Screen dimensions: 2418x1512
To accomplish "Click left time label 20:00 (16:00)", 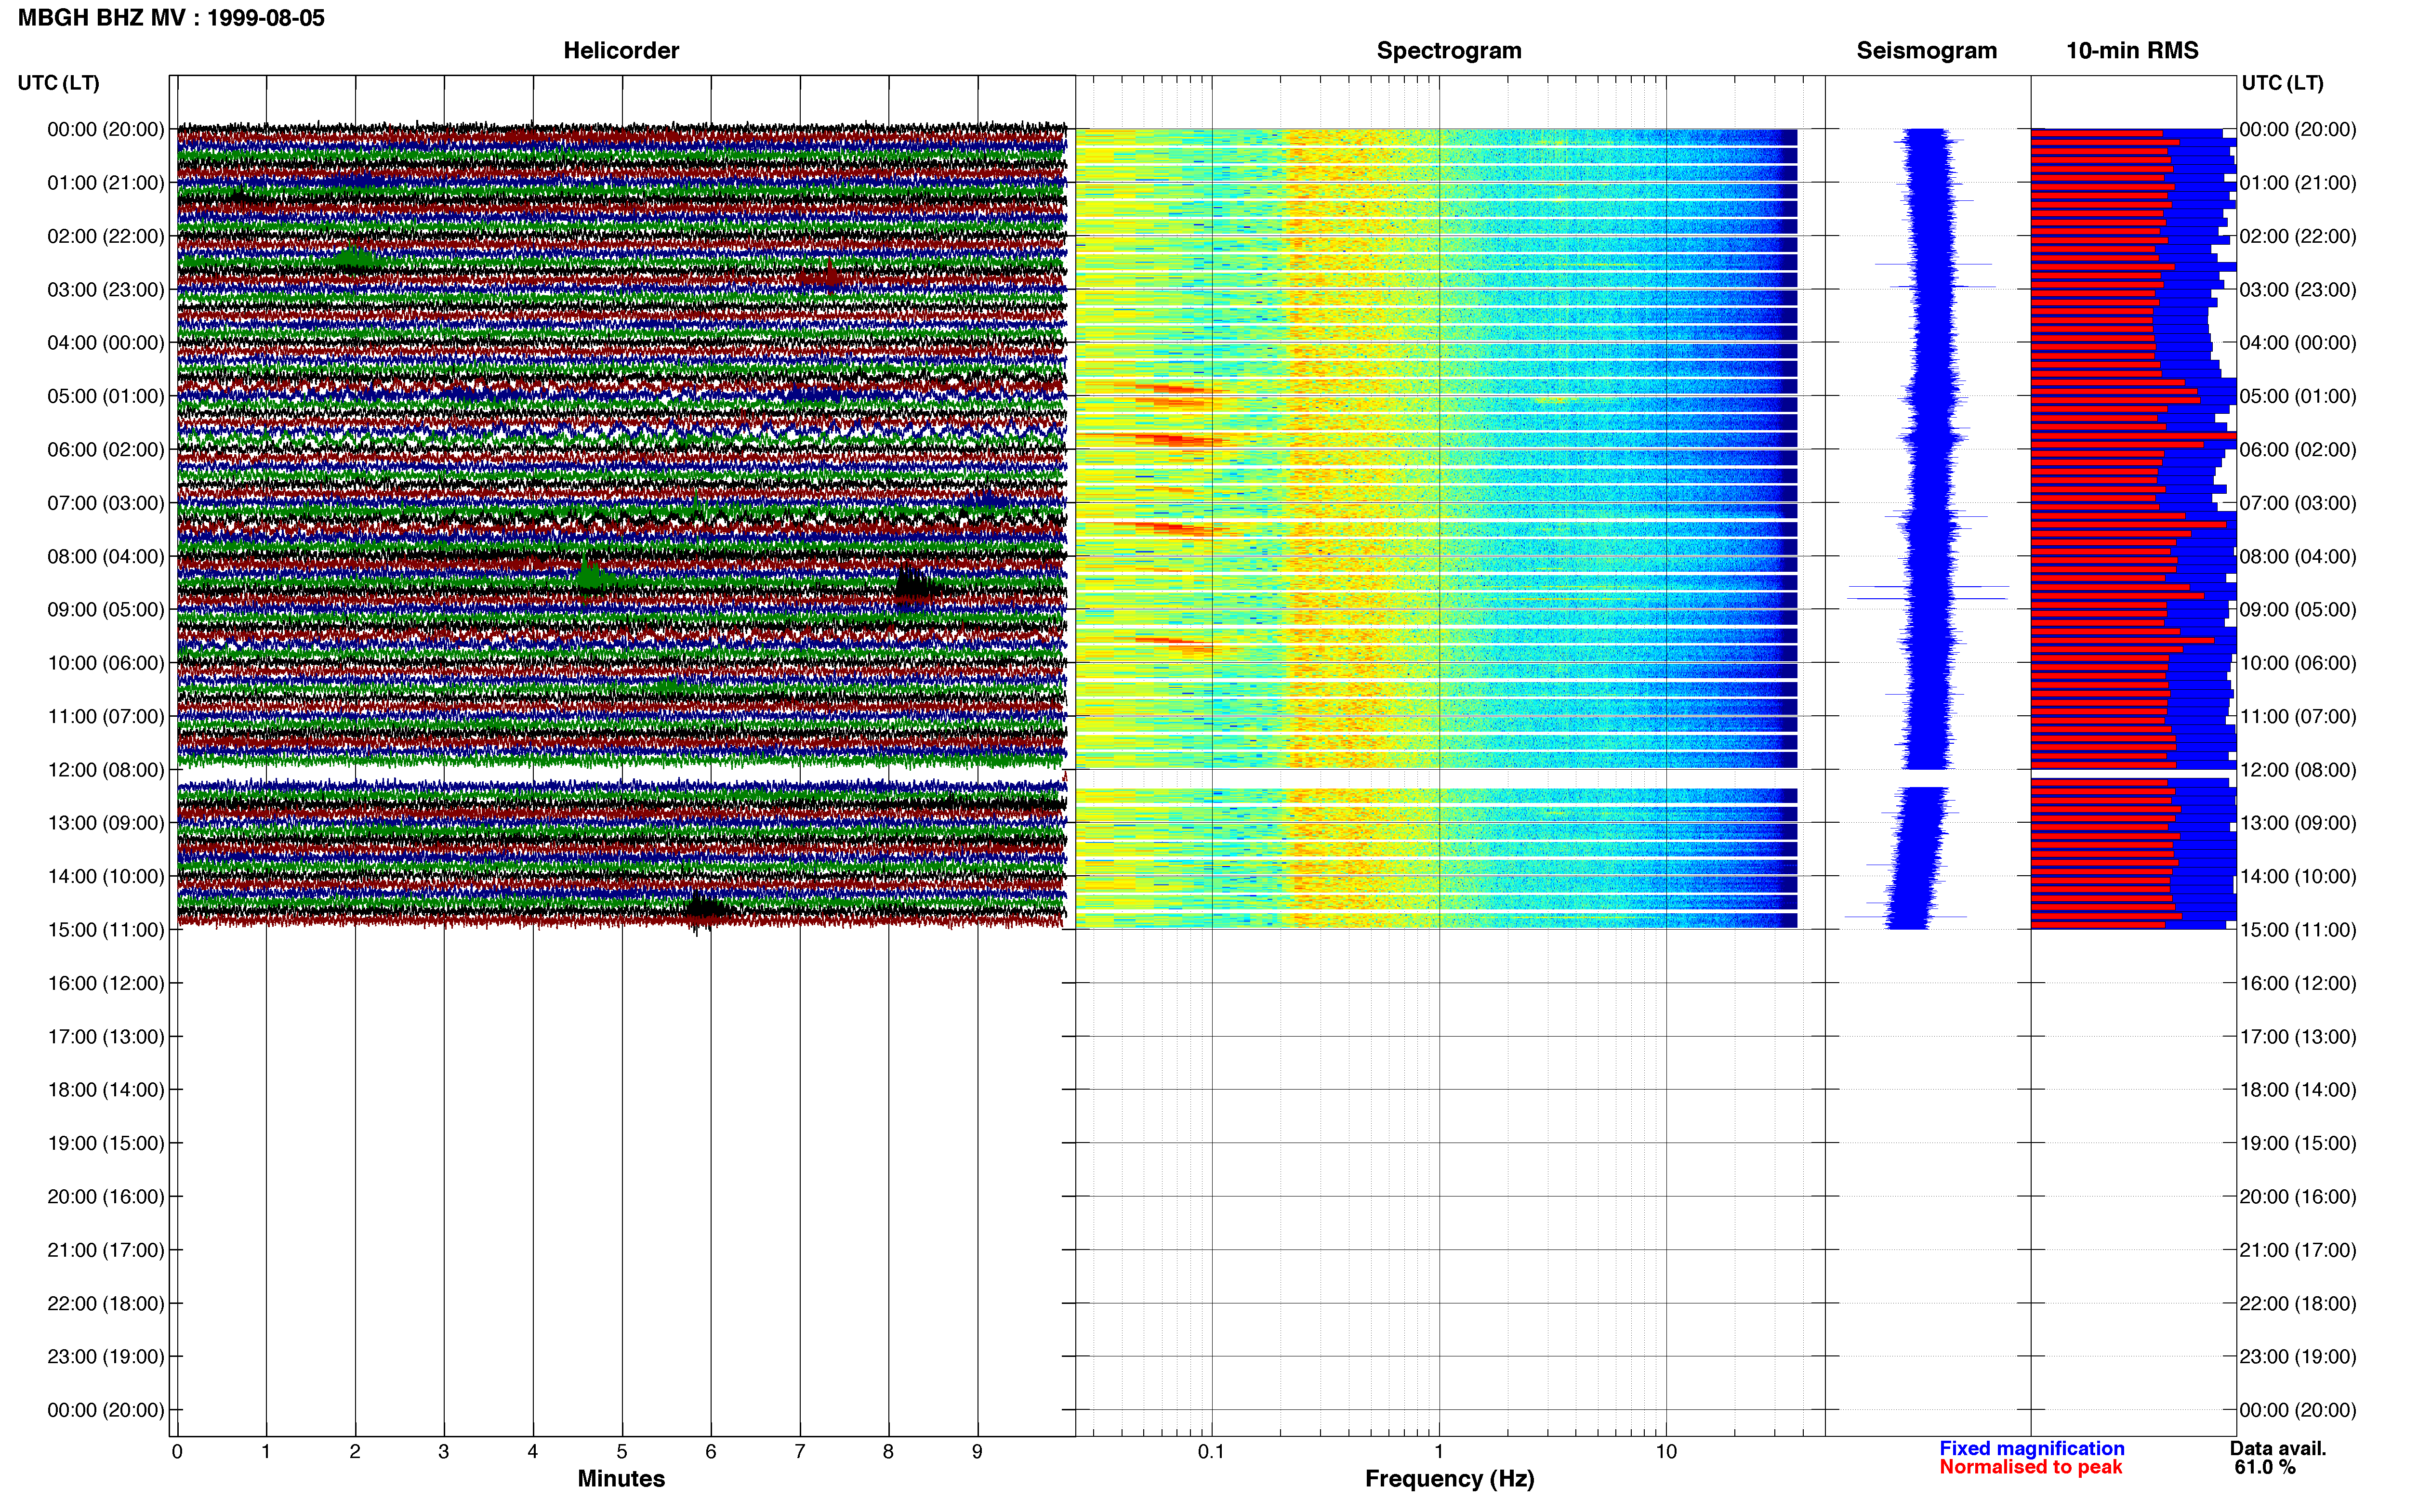I will tap(106, 1197).
